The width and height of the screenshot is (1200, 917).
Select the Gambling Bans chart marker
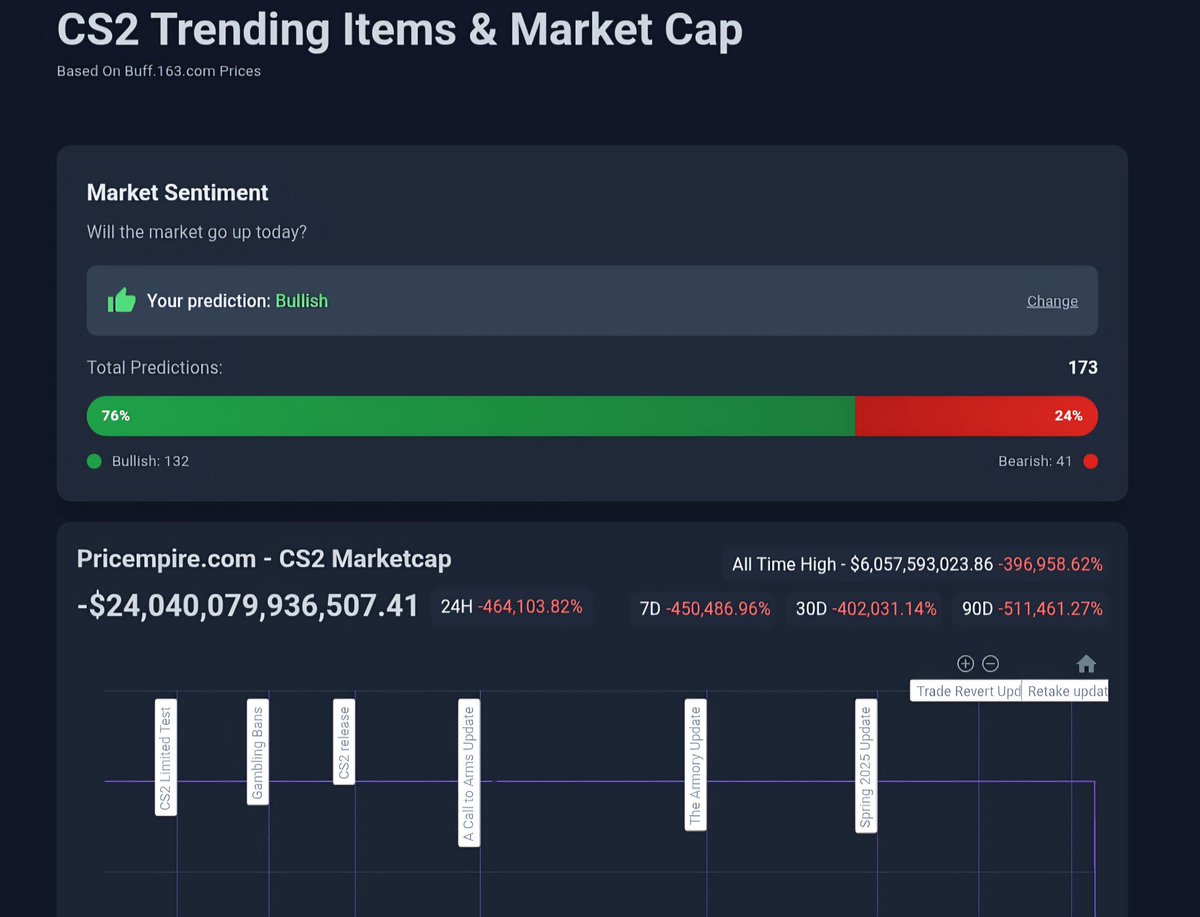tap(258, 751)
